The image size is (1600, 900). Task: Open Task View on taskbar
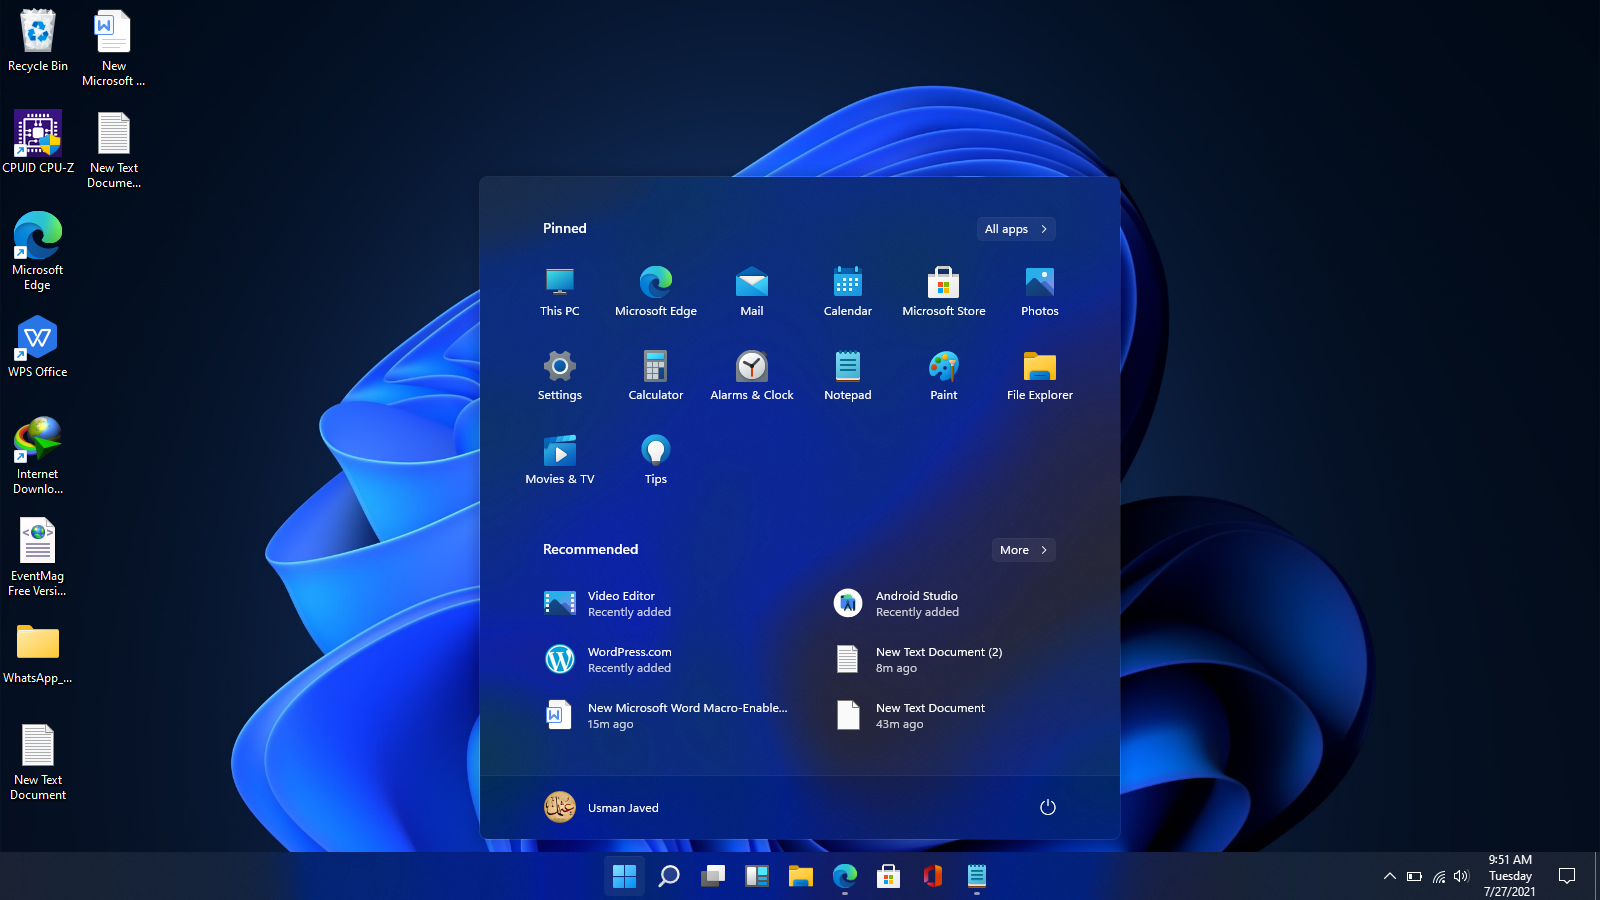[713, 877]
